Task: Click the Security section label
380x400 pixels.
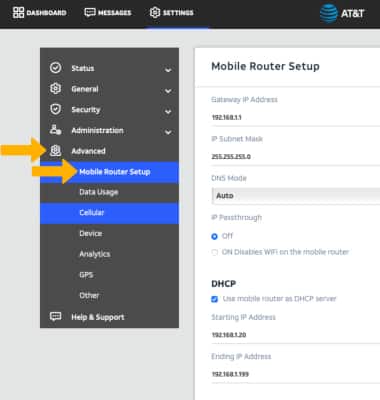Action: [x=86, y=110]
